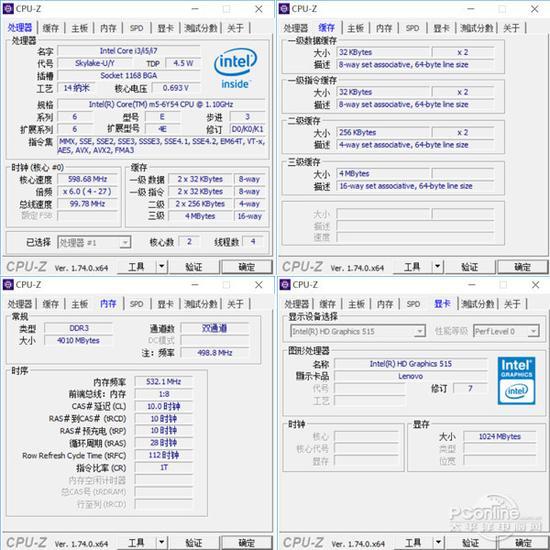Click the Intel Graphics logo in graphics window
This screenshot has width=550, height=550.
pyautogui.click(x=516, y=381)
